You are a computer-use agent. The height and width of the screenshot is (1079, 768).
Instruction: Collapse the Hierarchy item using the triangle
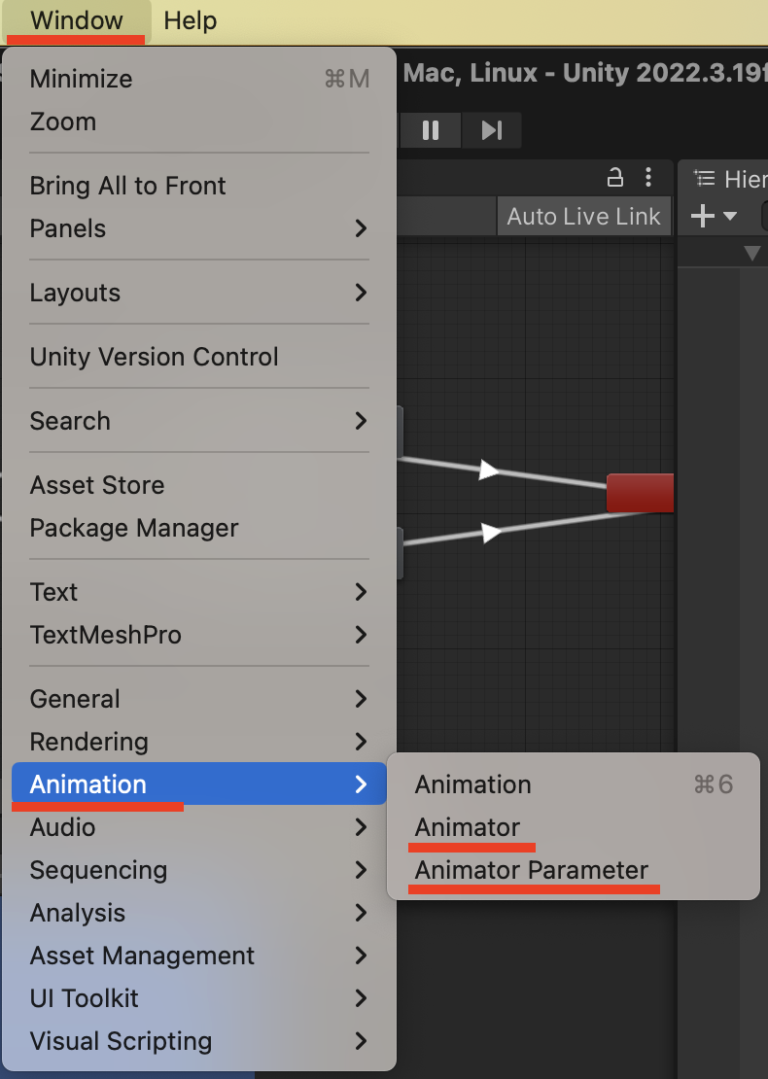click(x=752, y=252)
